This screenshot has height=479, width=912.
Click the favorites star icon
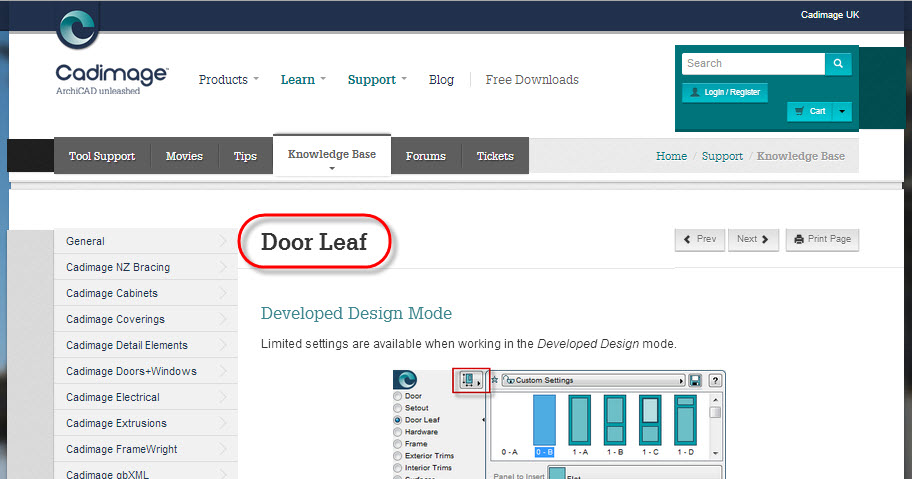click(x=495, y=380)
